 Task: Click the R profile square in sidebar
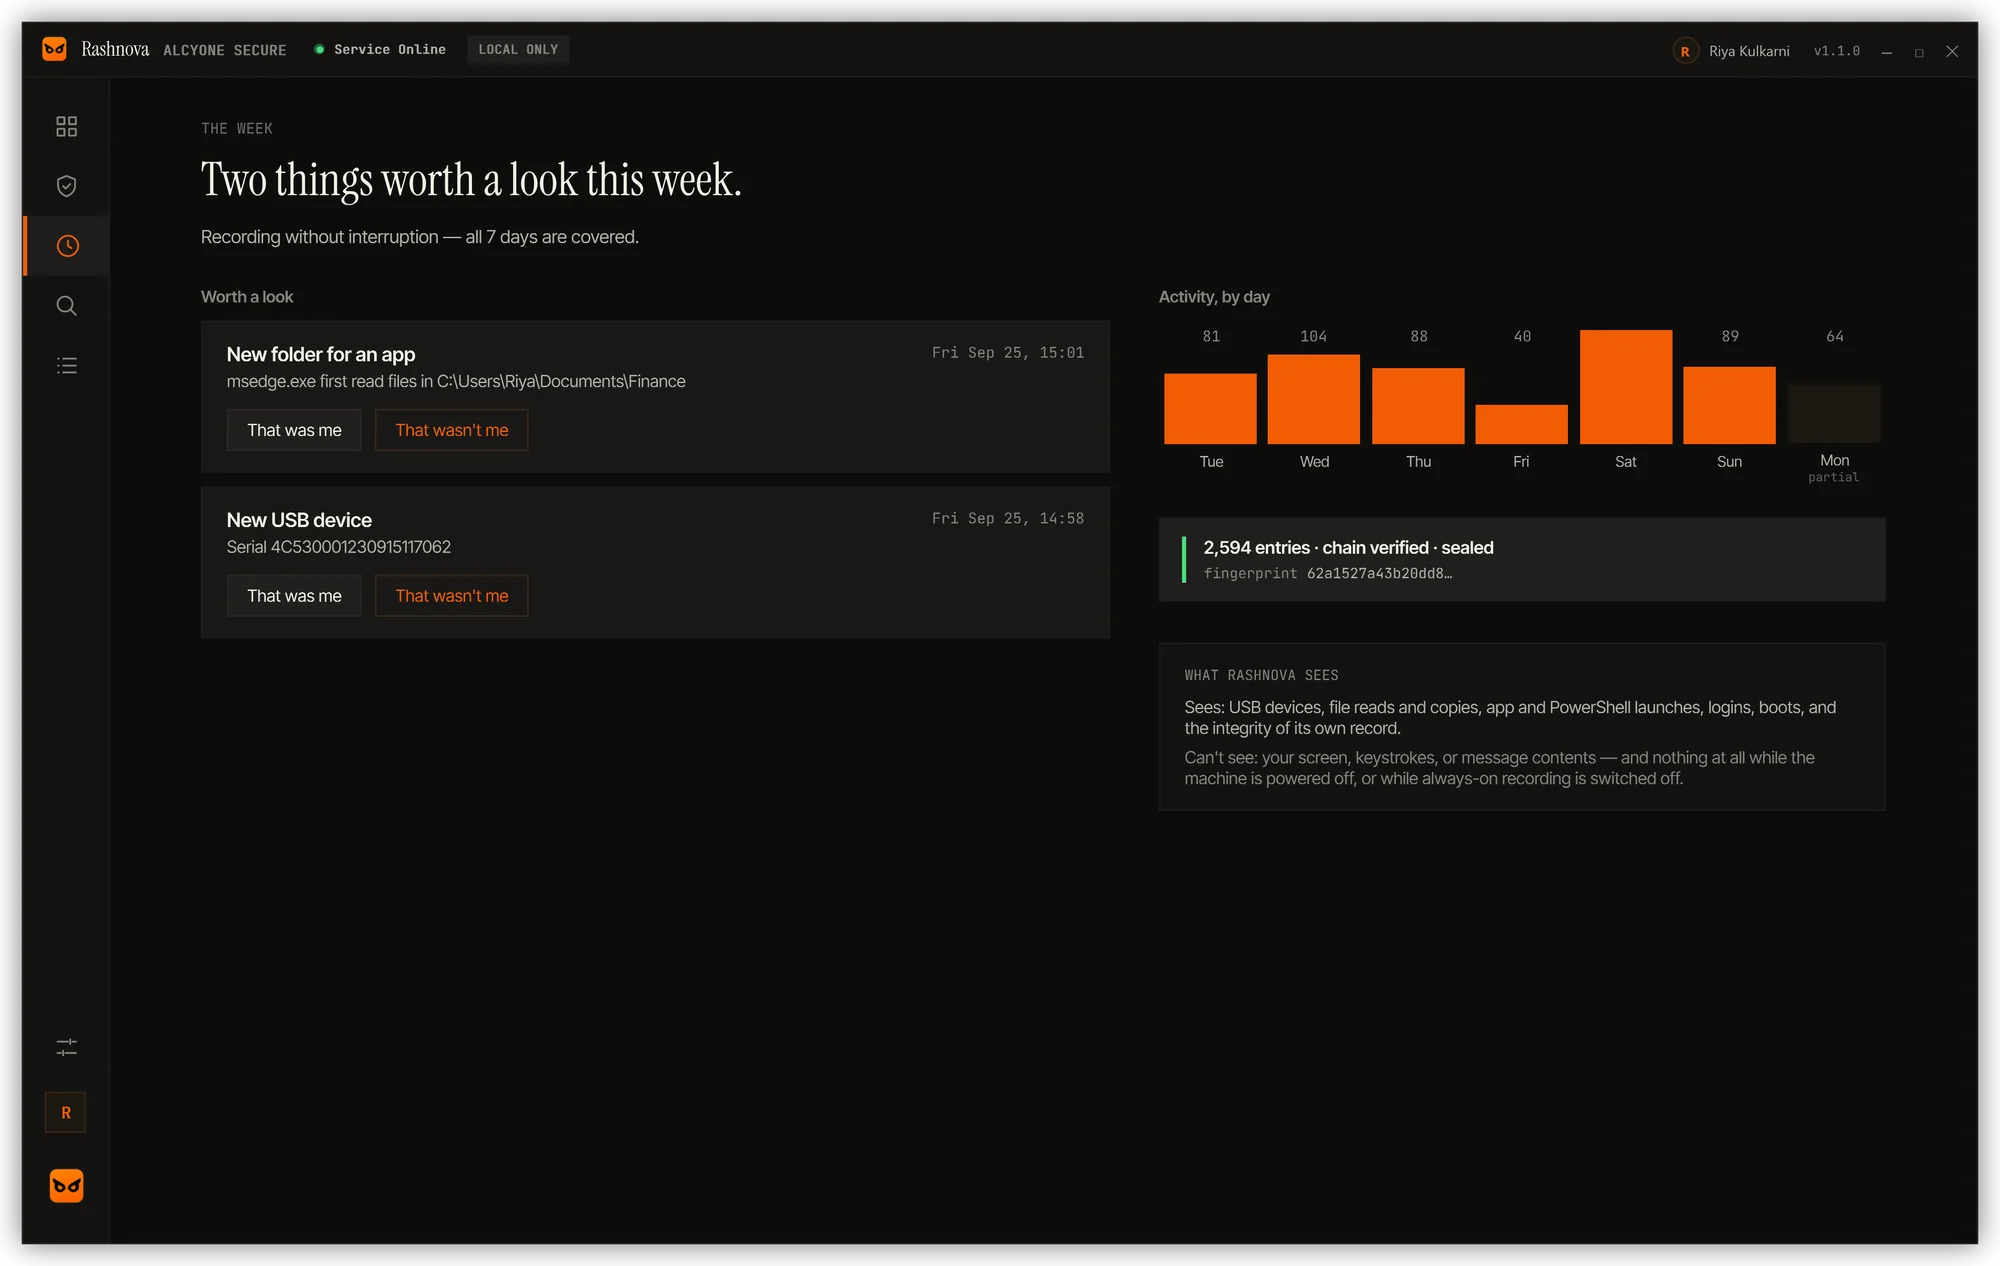(x=66, y=1113)
